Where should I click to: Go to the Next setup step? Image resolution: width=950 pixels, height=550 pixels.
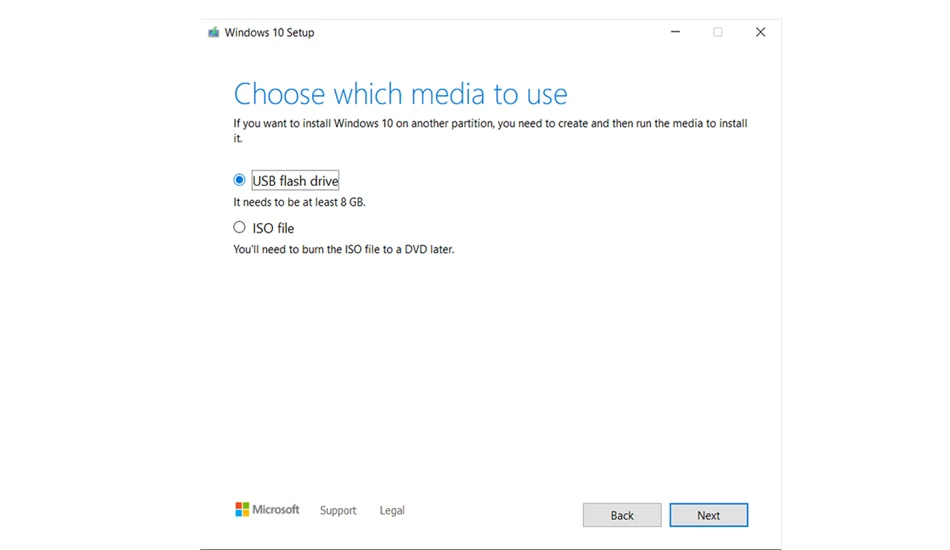(708, 515)
